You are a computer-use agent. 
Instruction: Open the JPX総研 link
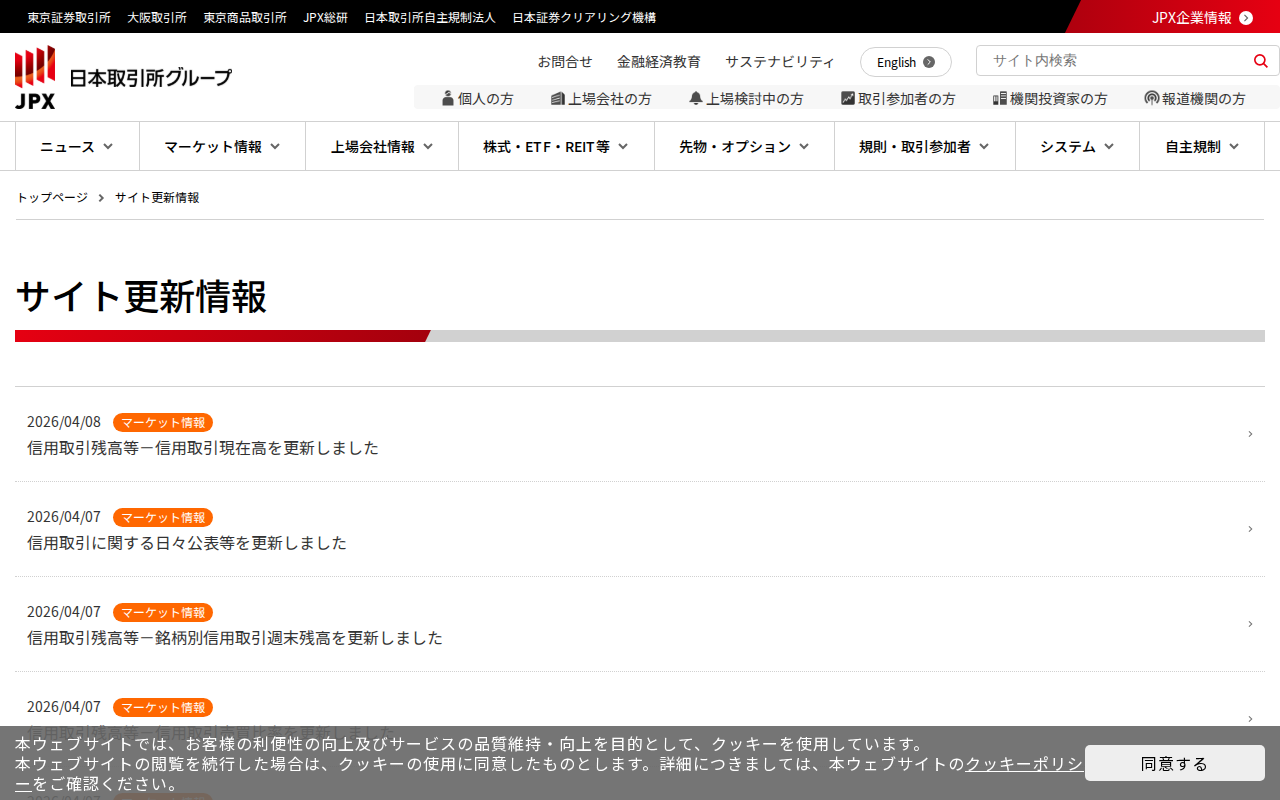[x=326, y=18]
